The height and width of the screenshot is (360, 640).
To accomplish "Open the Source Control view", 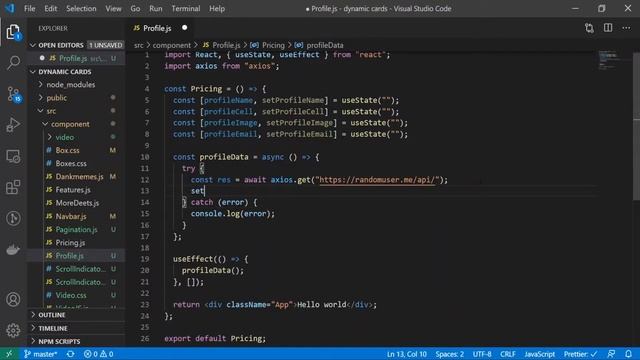I will (13, 94).
